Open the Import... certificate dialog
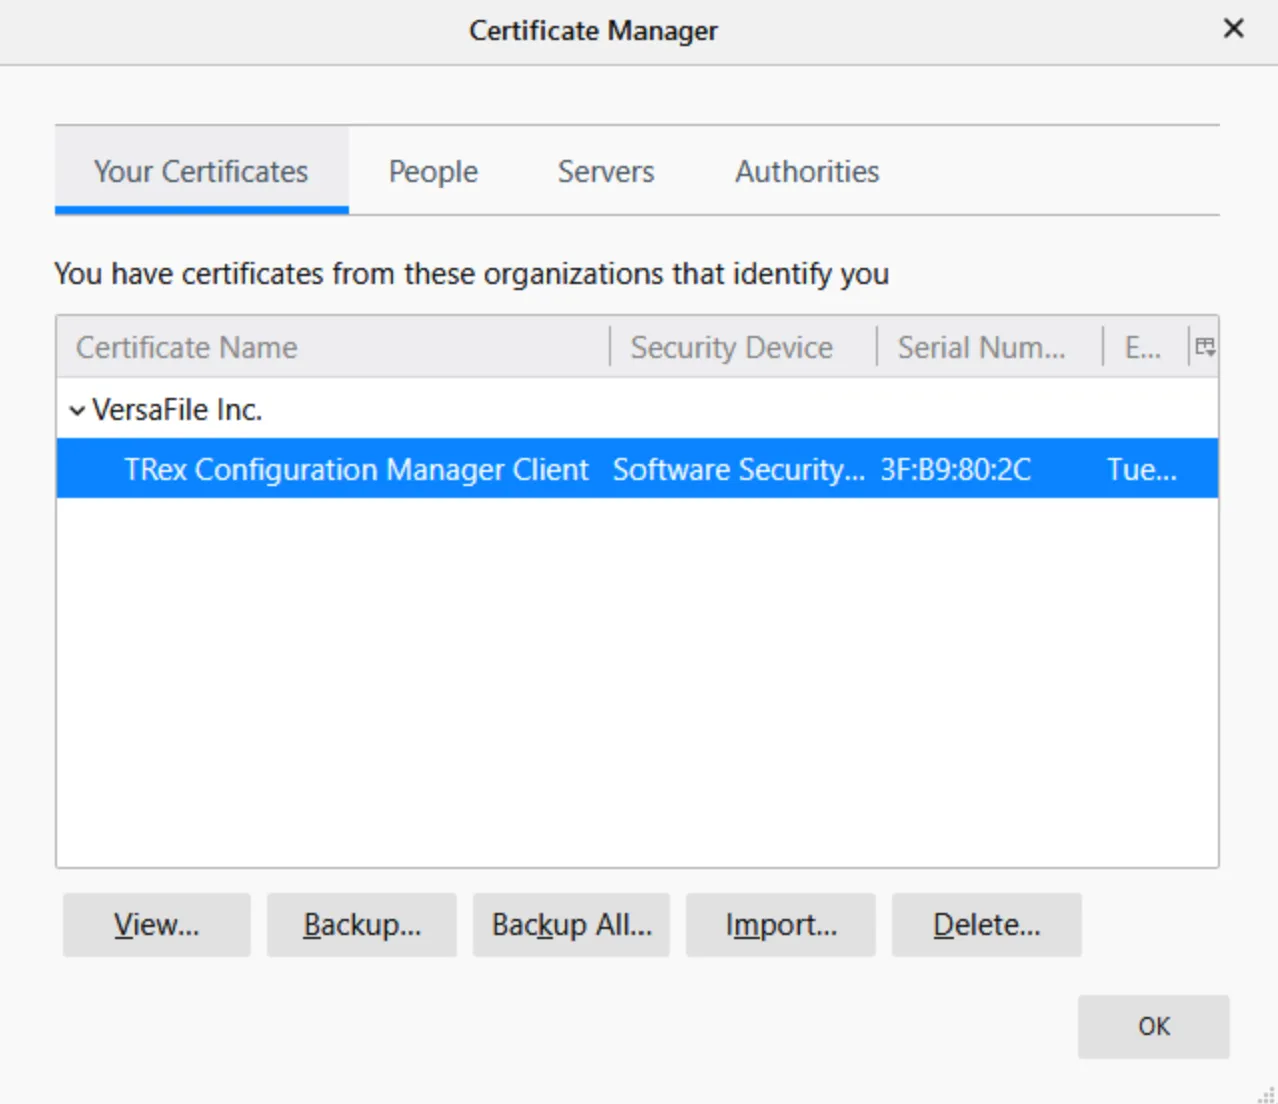The width and height of the screenshot is (1278, 1104). point(781,925)
